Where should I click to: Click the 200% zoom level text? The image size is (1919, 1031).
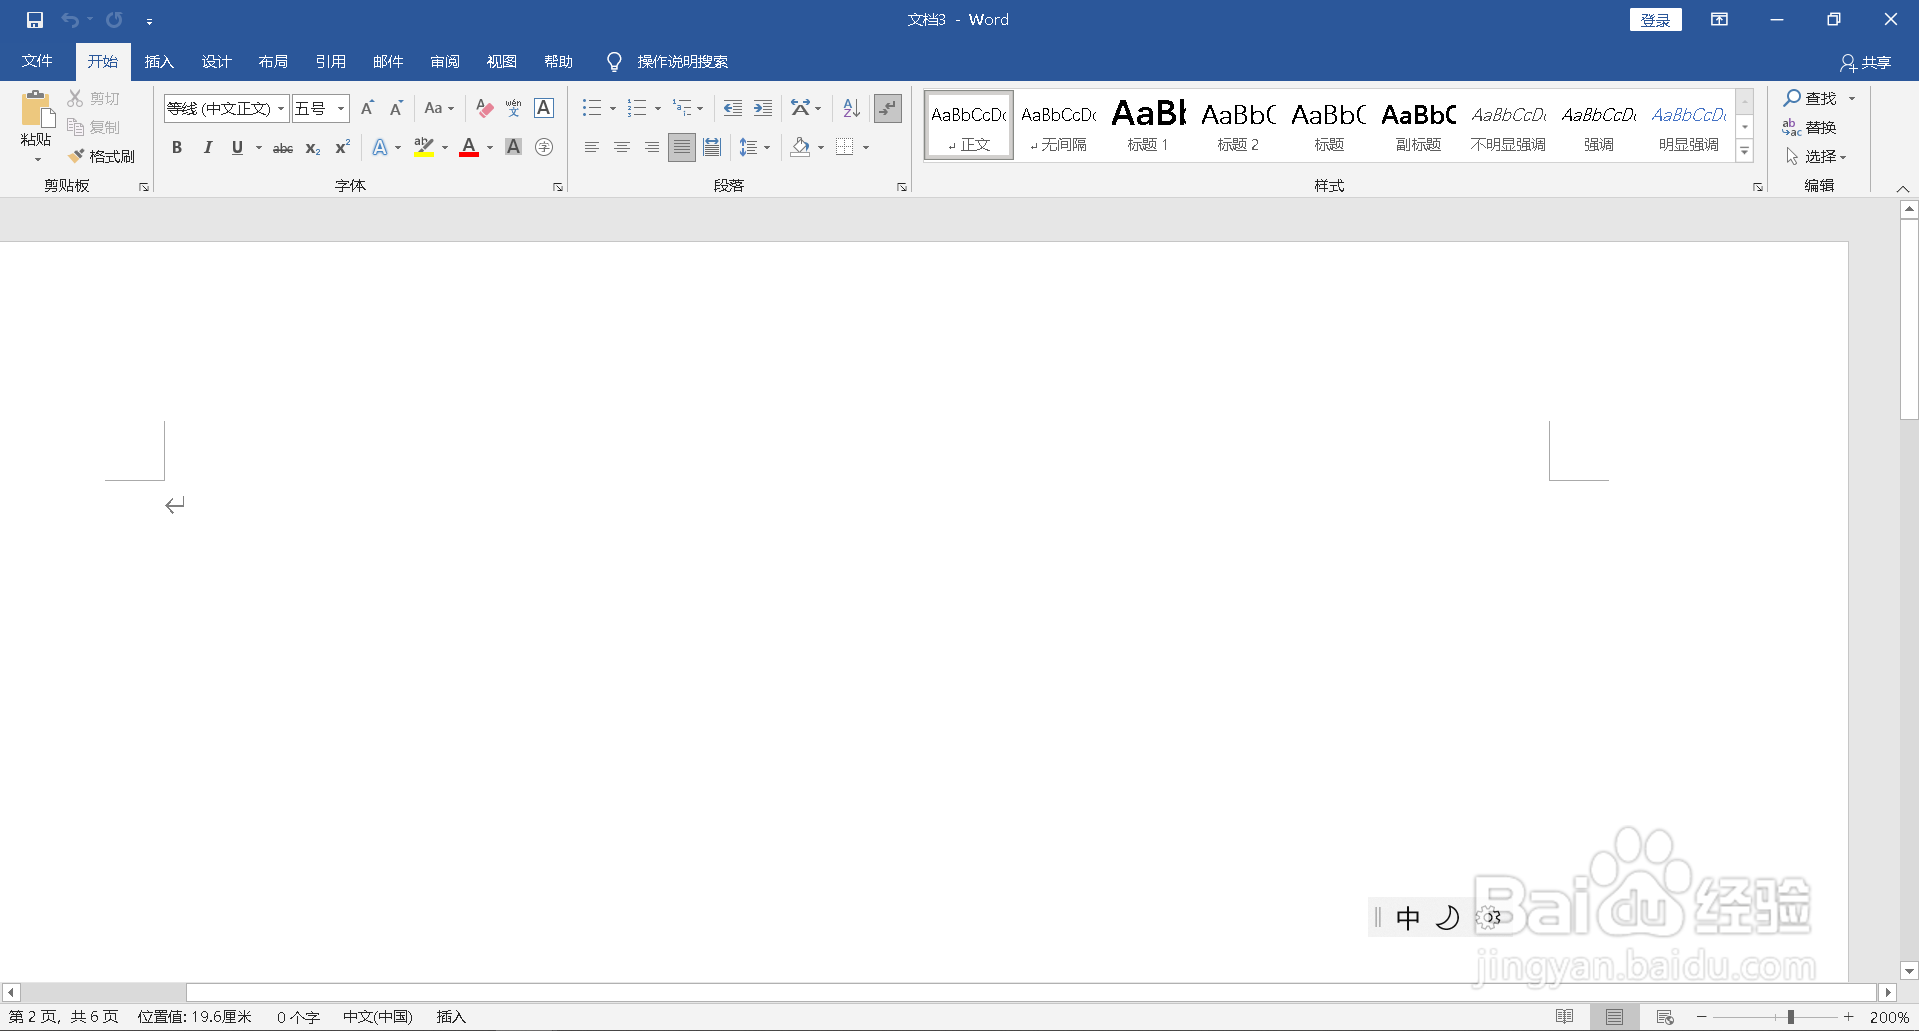1889,1017
